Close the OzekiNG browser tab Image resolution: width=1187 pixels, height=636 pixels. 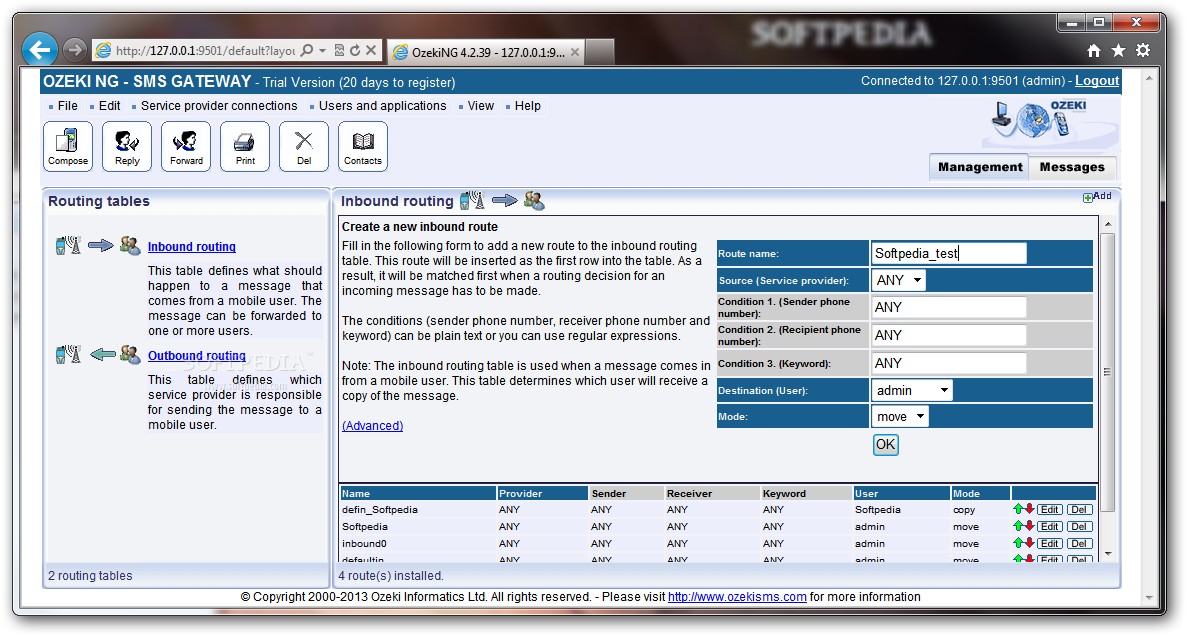coord(575,52)
